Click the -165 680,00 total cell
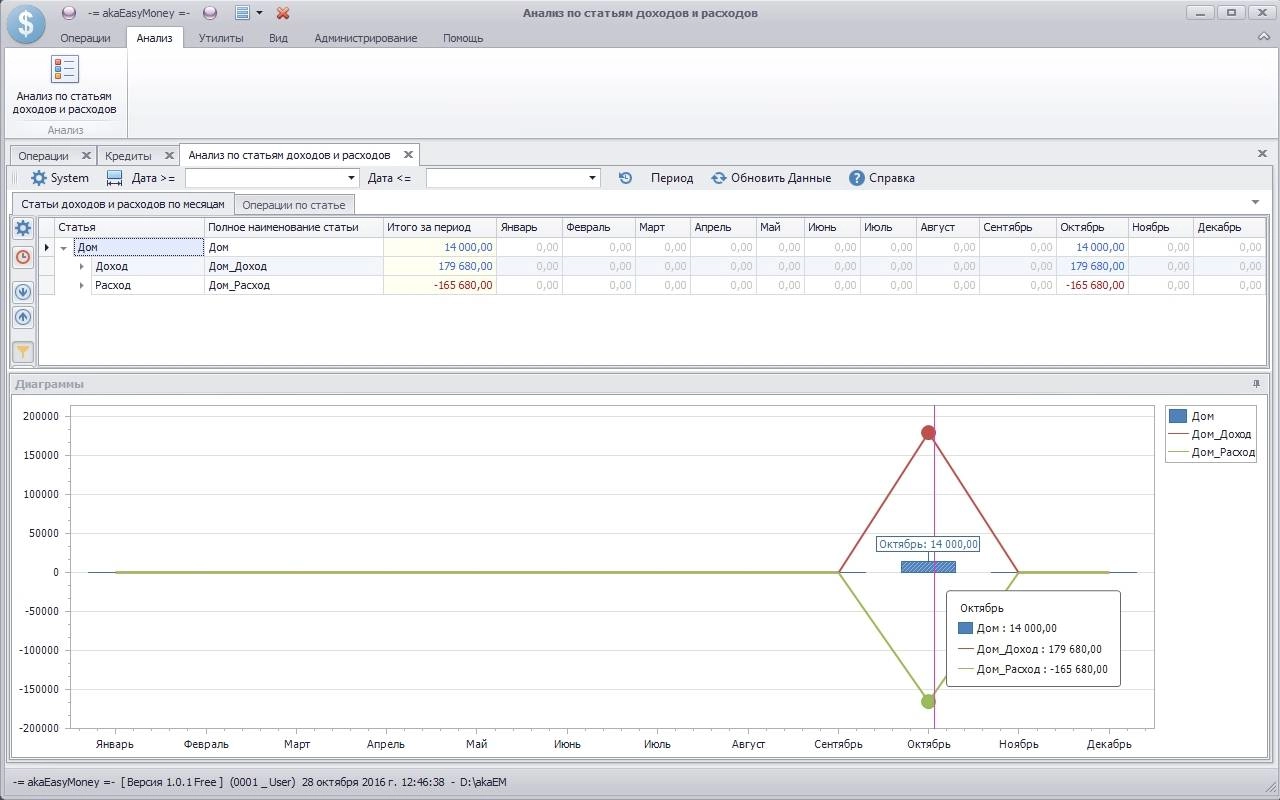1280x800 pixels. coord(440,286)
